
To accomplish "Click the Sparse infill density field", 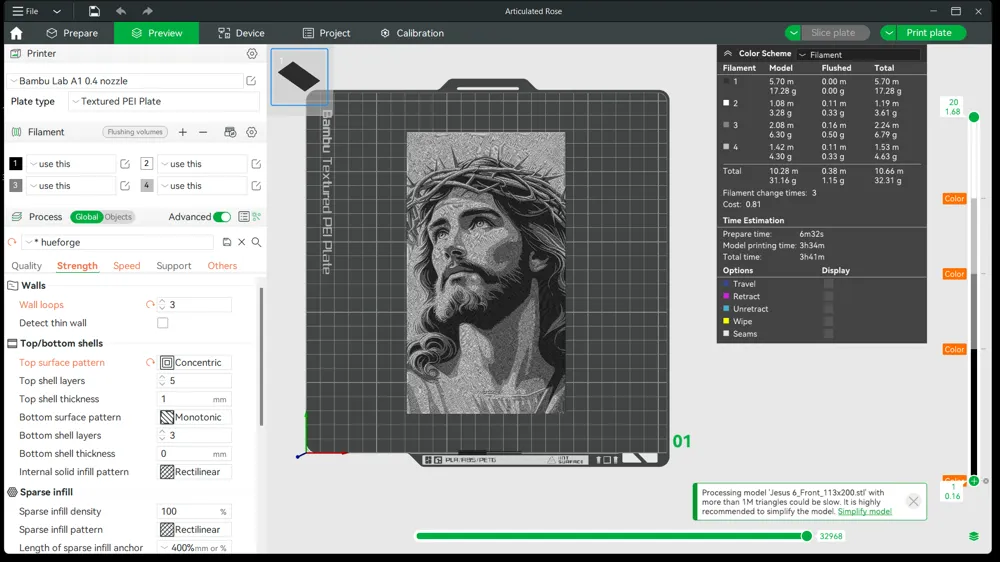I will point(194,512).
